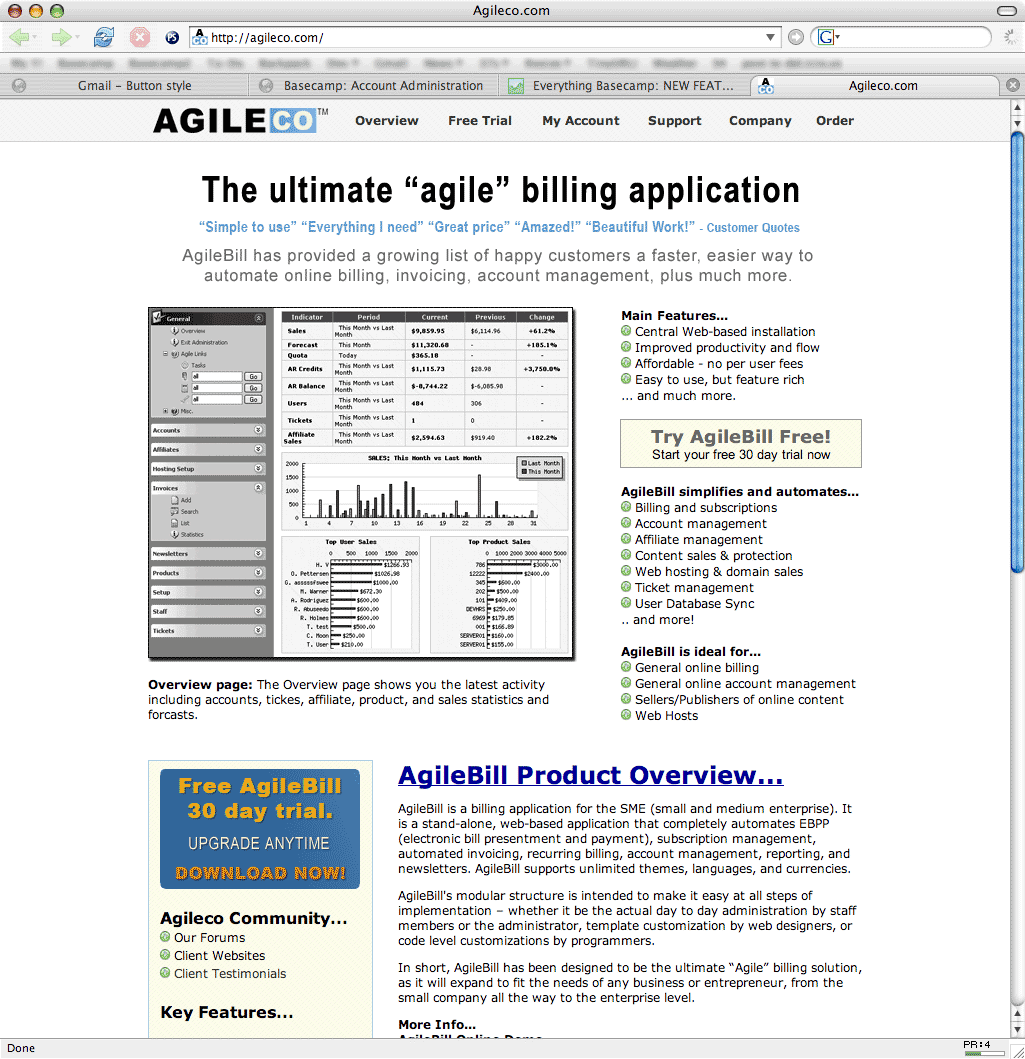Open the My Account nav item
This screenshot has width=1025, height=1059.
(581, 120)
